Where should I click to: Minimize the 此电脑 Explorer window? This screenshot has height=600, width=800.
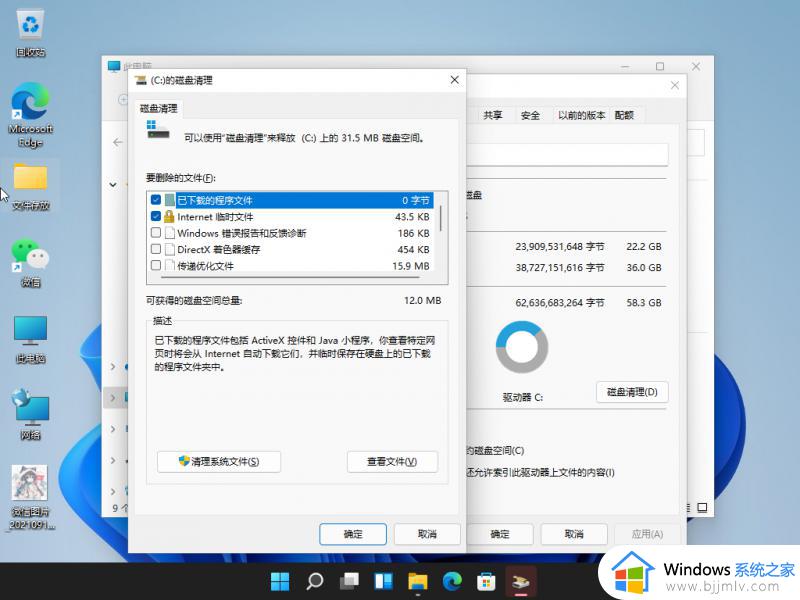(624, 66)
